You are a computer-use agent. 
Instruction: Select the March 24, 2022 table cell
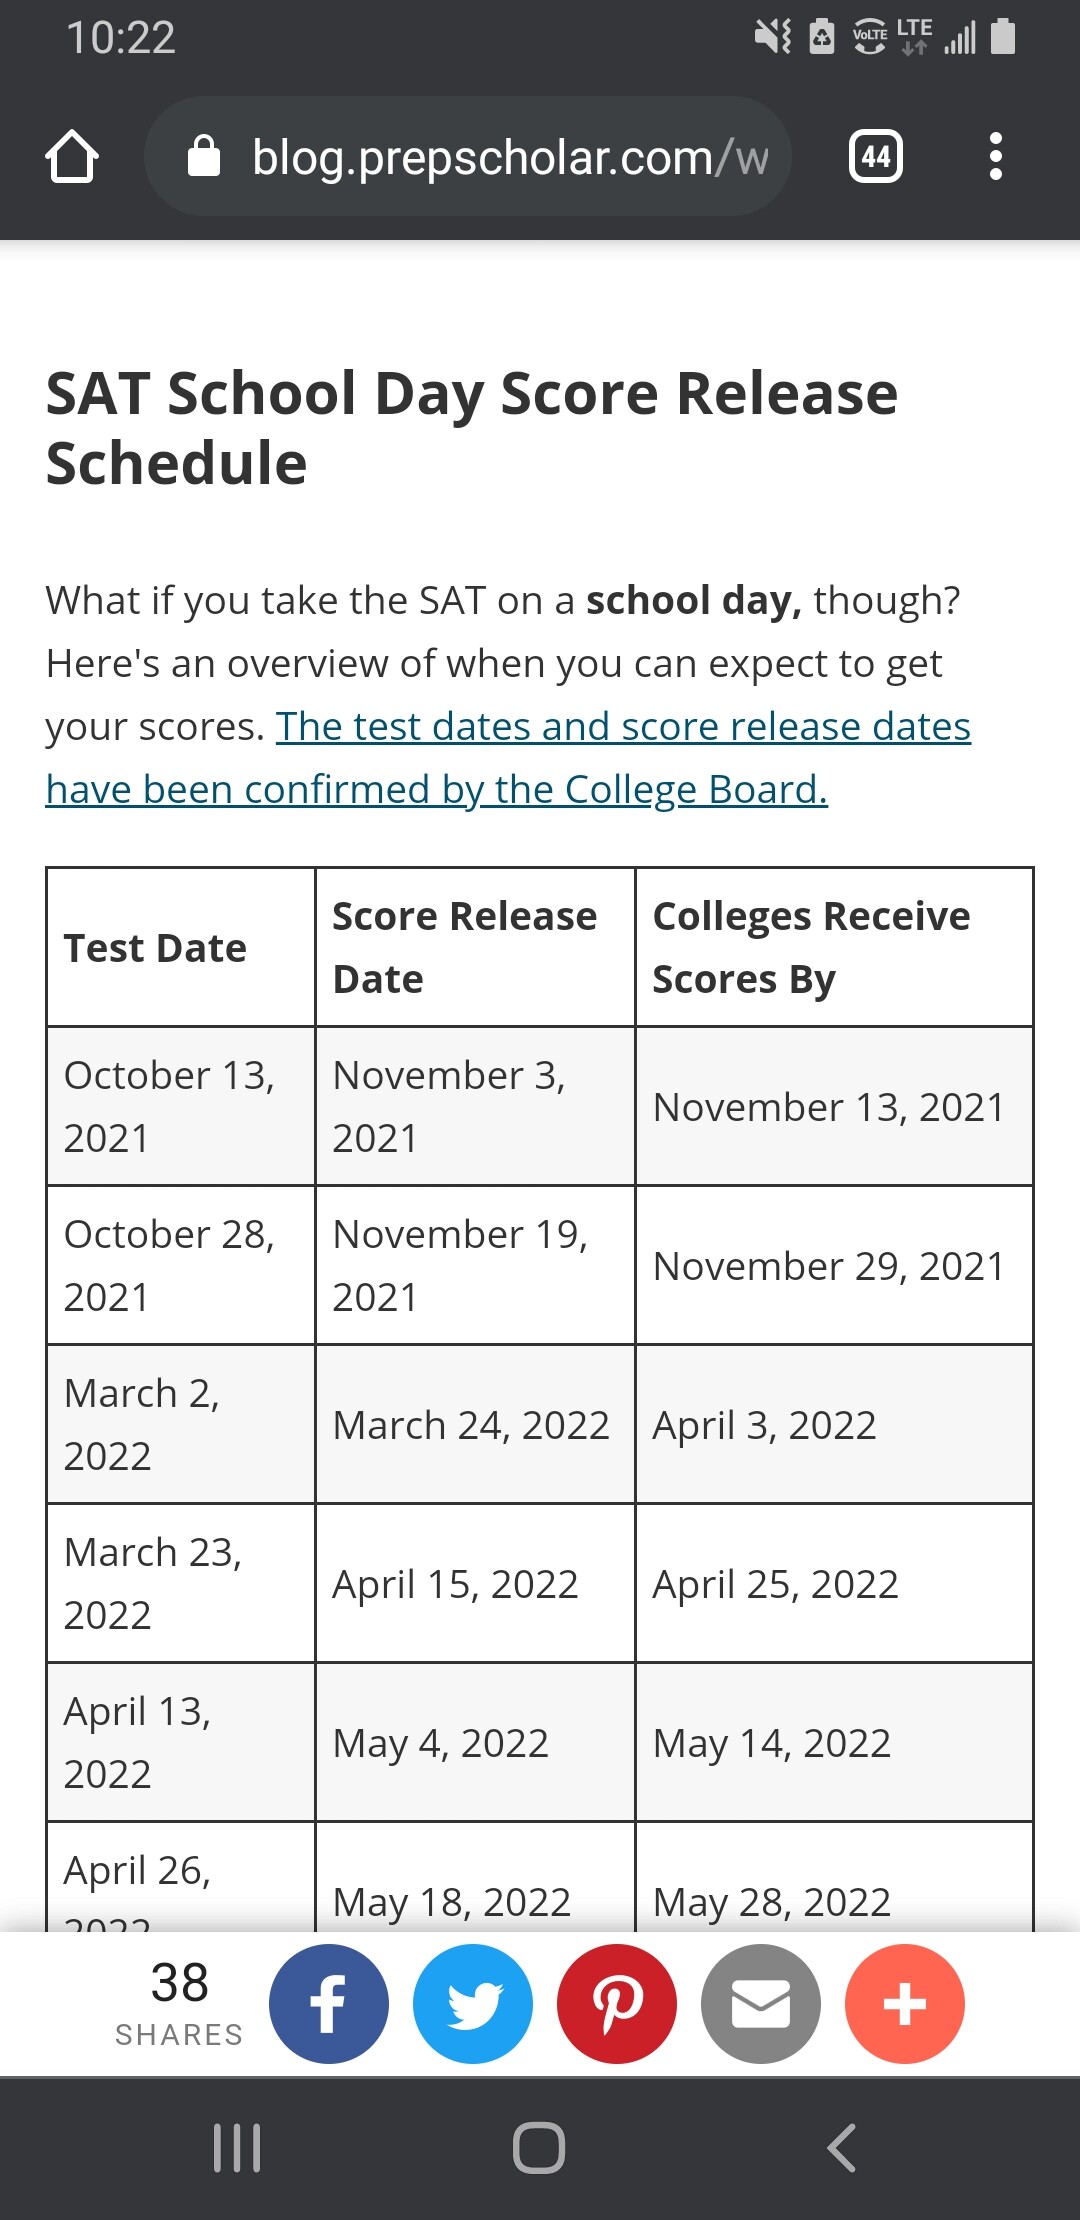coord(475,1424)
